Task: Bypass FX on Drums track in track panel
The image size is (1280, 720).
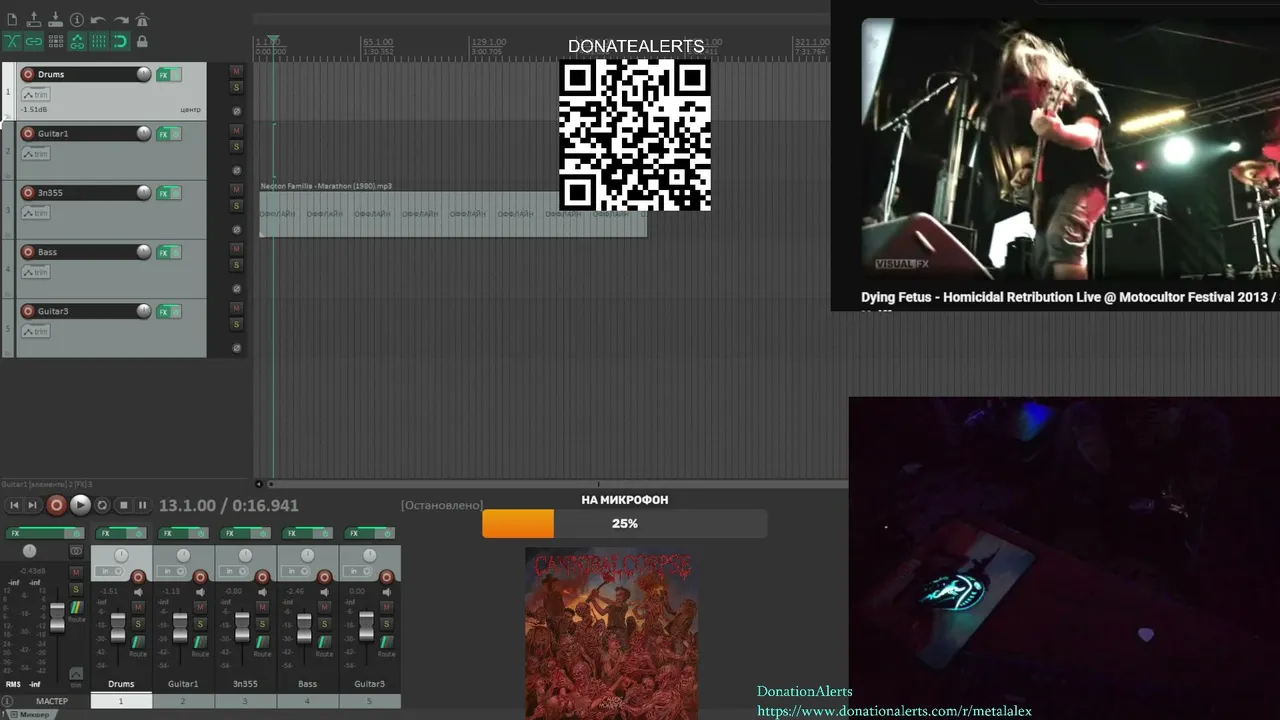Action: coord(176,75)
